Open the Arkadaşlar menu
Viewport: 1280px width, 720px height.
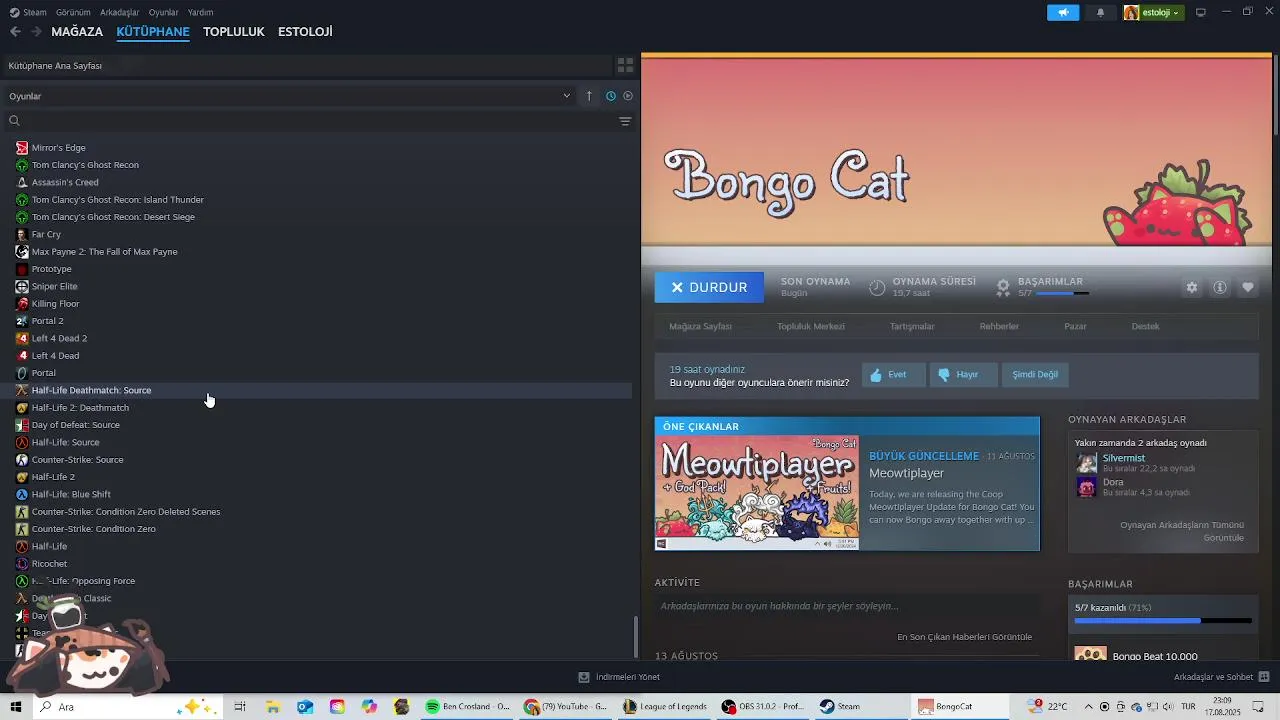click(120, 12)
